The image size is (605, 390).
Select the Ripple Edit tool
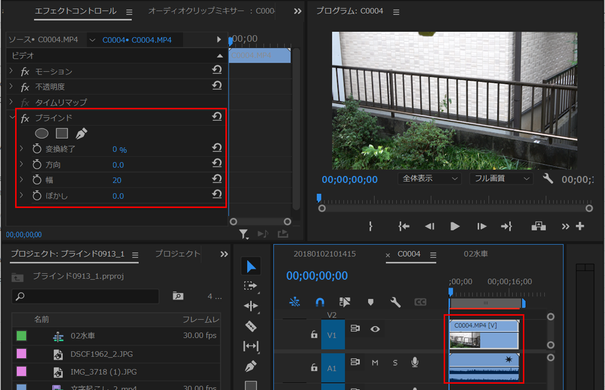click(251, 306)
